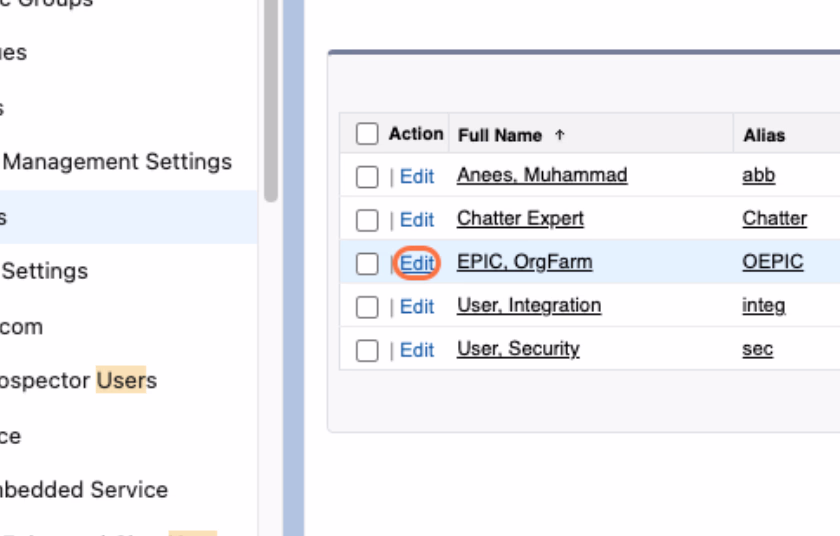The image size is (840, 536).
Task: Sort by Full Name ascending arrow
Action: pos(559,135)
